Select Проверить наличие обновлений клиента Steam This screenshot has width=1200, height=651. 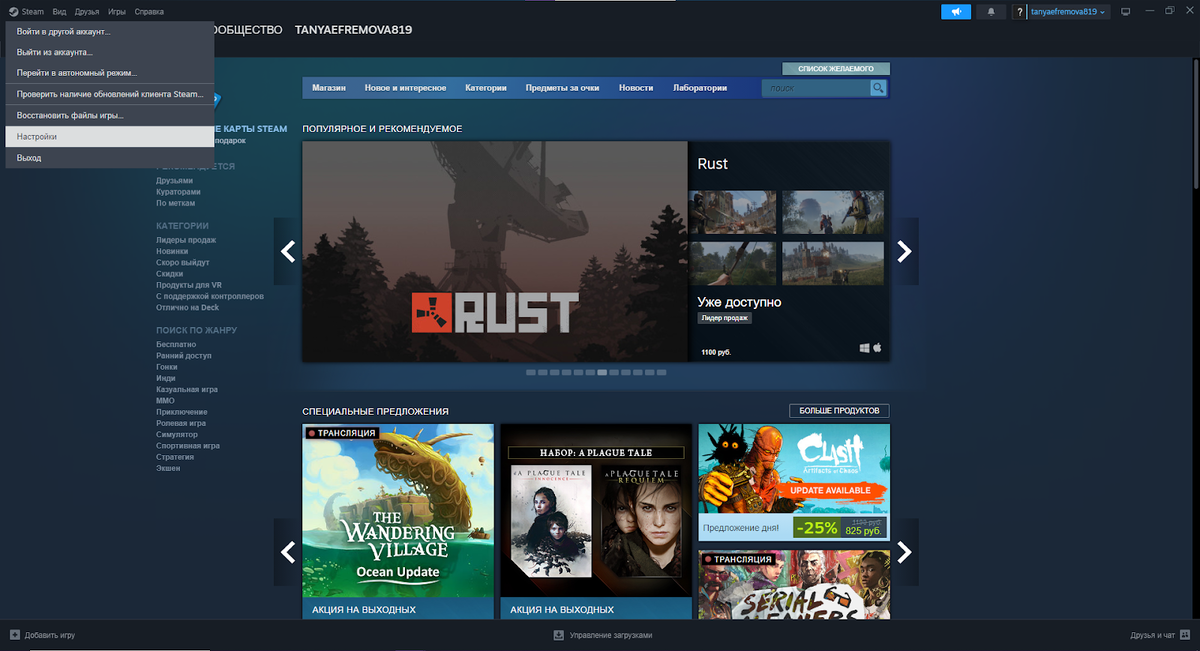pos(110,94)
